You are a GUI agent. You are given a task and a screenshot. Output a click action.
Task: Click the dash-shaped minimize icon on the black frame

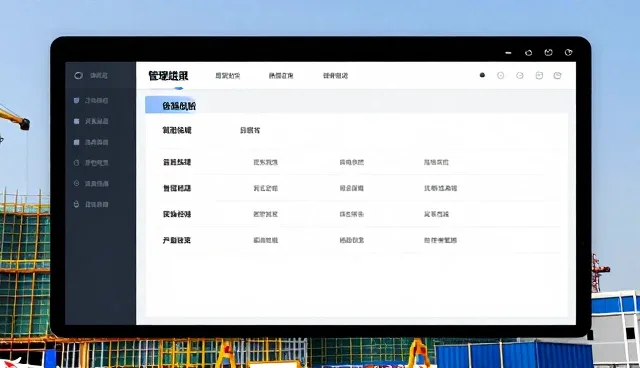click(508, 53)
